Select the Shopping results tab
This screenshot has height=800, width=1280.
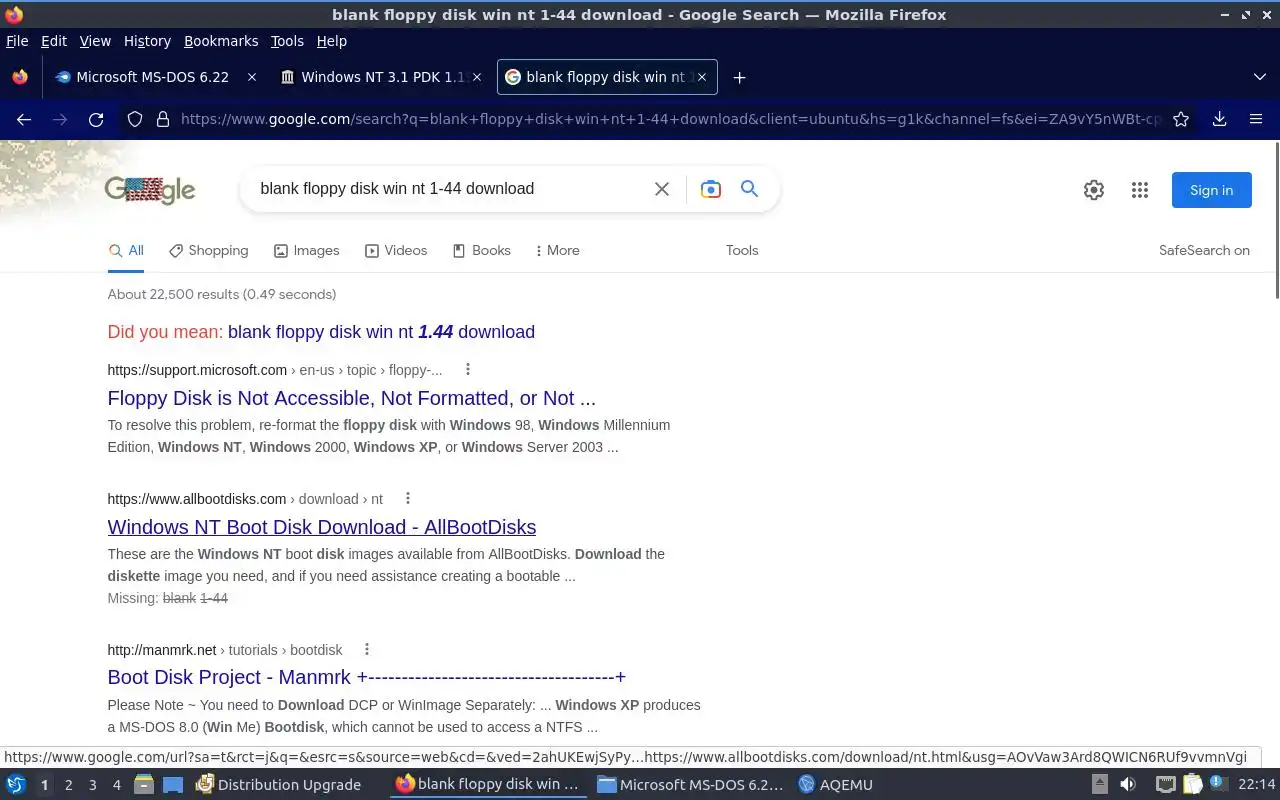click(x=209, y=250)
